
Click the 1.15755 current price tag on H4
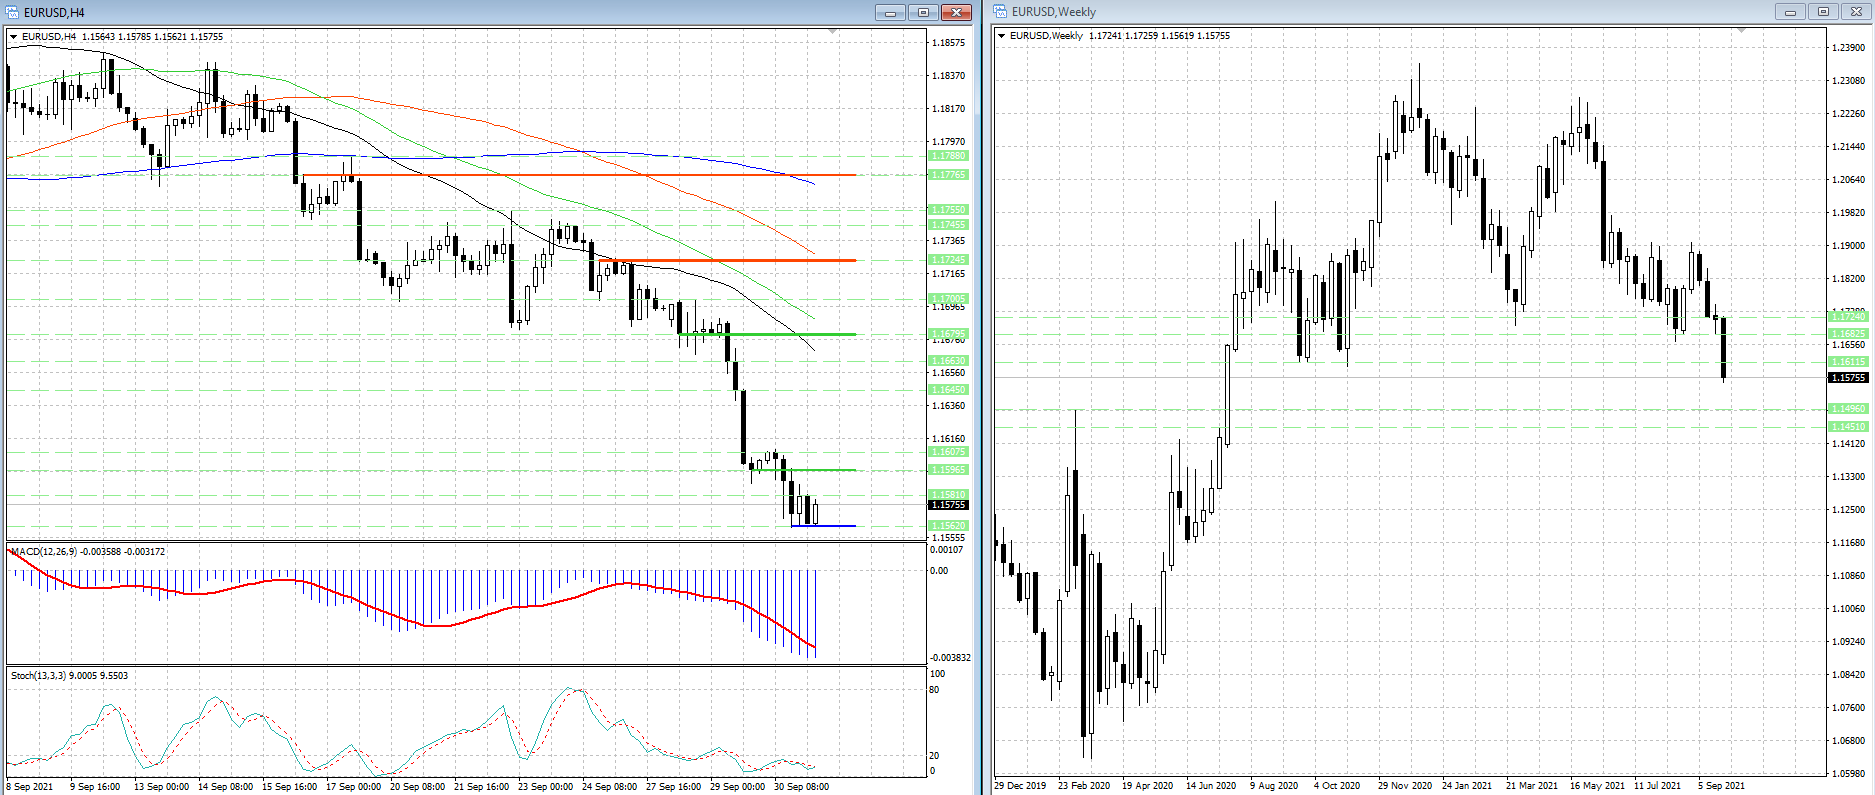[948, 505]
